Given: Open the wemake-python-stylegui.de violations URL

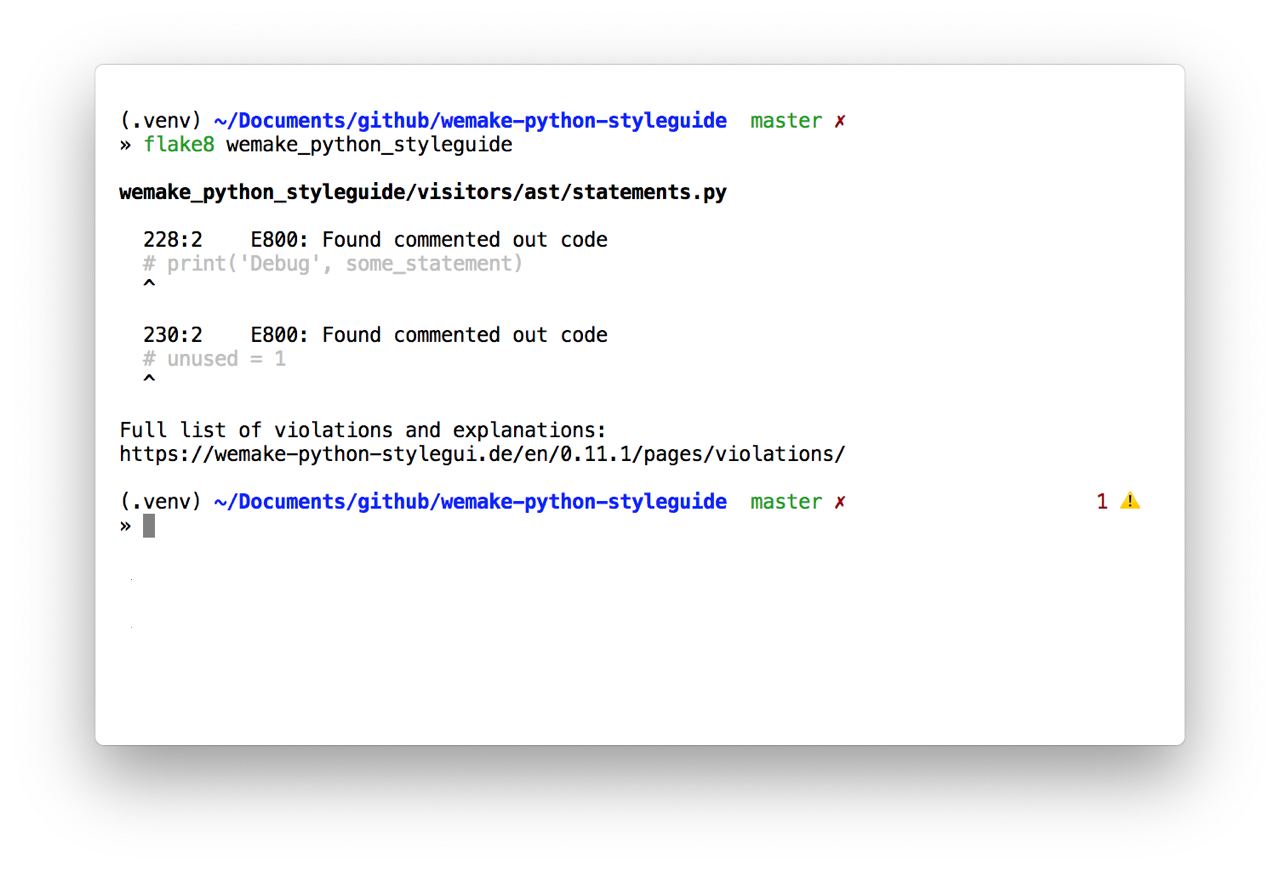Looking at the screenshot, I should 482,454.
